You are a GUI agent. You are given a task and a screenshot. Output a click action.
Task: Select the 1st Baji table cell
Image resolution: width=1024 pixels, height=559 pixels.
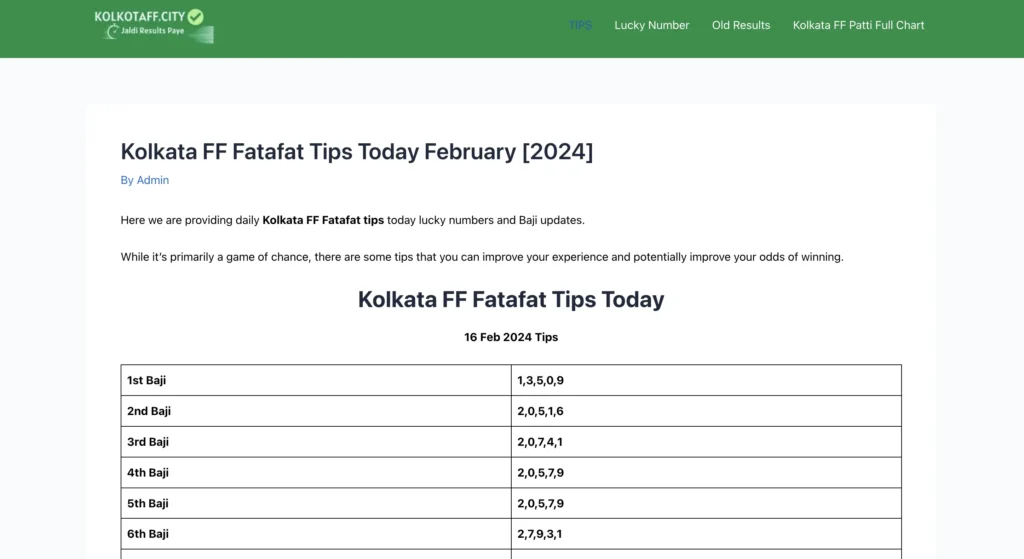click(147, 380)
